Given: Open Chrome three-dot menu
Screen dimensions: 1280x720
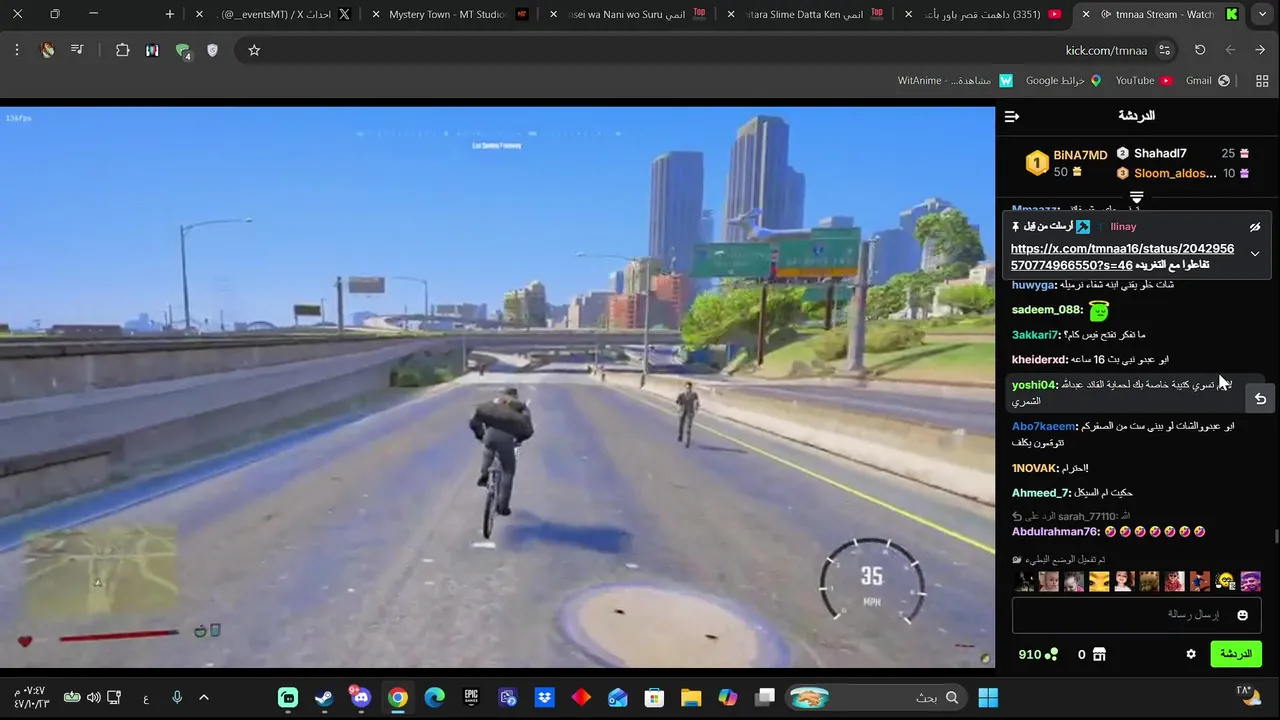Looking at the screenshot, I should click(17, 50).
